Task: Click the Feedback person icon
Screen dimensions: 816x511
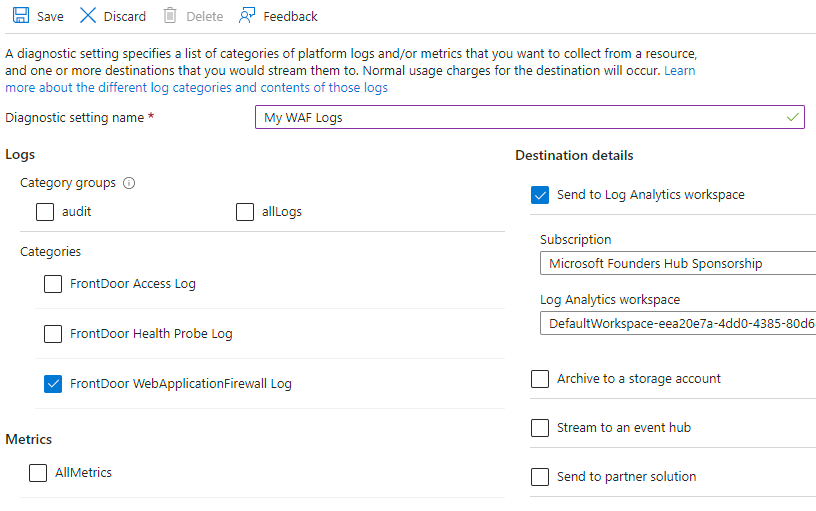Action: [x=247, y=16]
